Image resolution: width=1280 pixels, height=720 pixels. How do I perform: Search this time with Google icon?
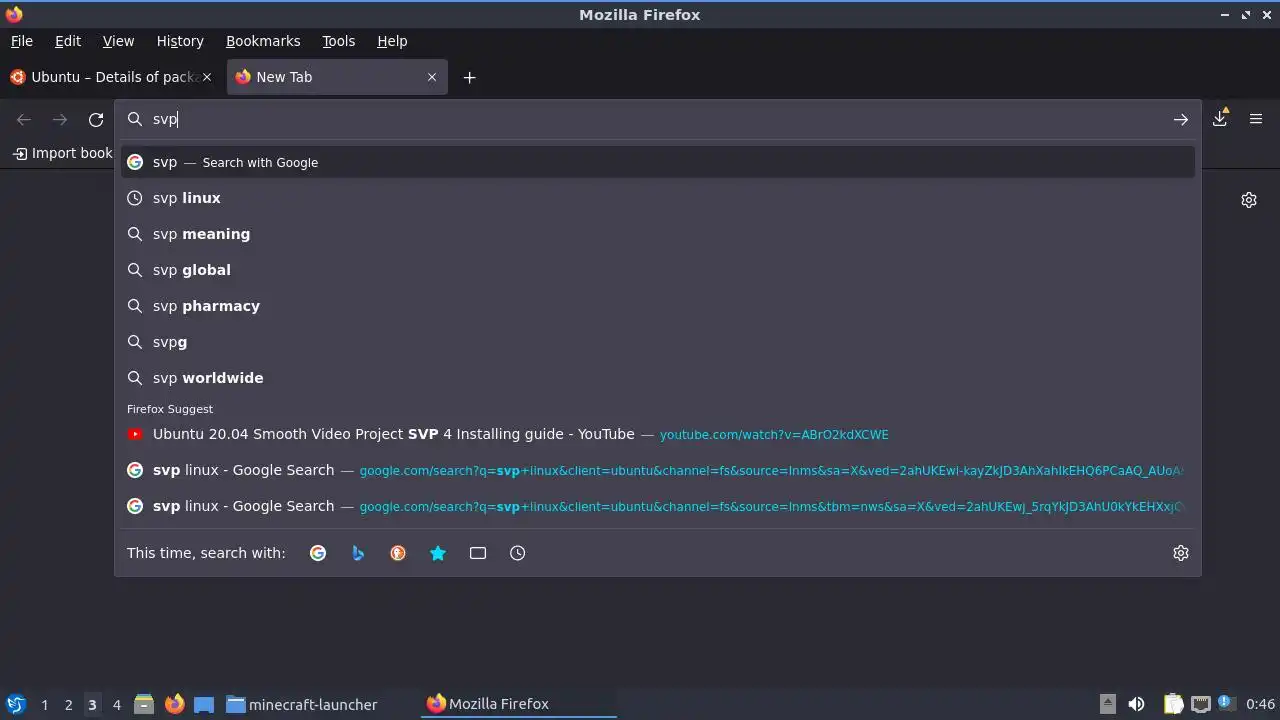pos(318,553)
